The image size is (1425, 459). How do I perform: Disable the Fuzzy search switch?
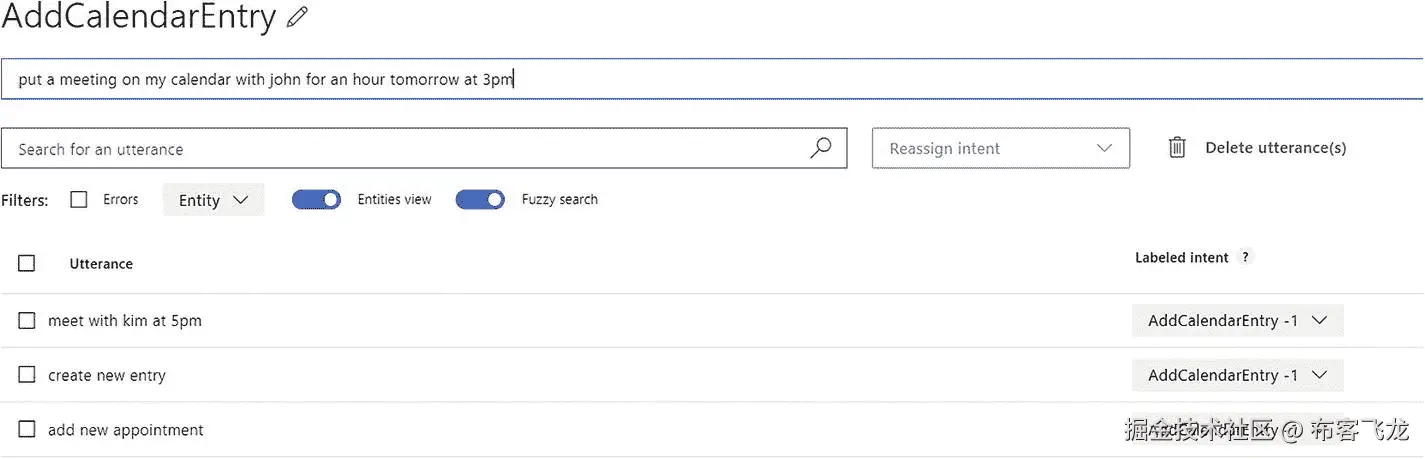click(480, 199)
